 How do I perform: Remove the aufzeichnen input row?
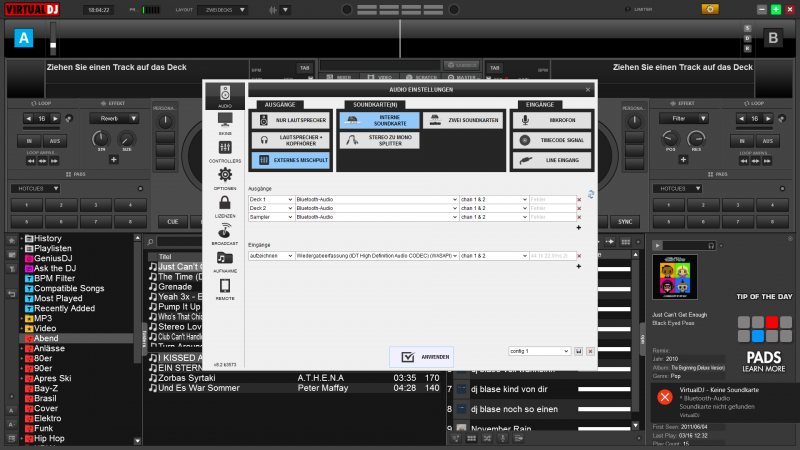579,256
